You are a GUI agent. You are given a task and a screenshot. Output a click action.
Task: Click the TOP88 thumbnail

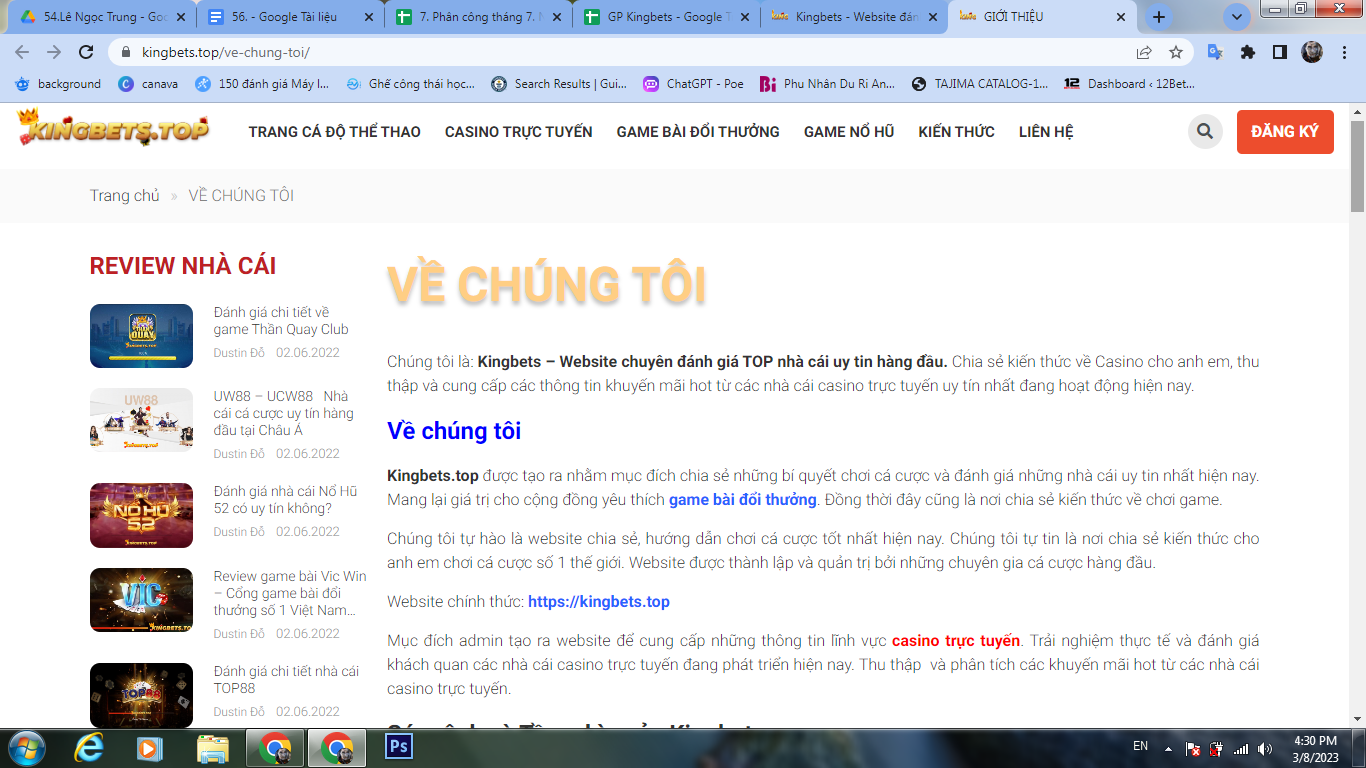click(x=141, y=695)
